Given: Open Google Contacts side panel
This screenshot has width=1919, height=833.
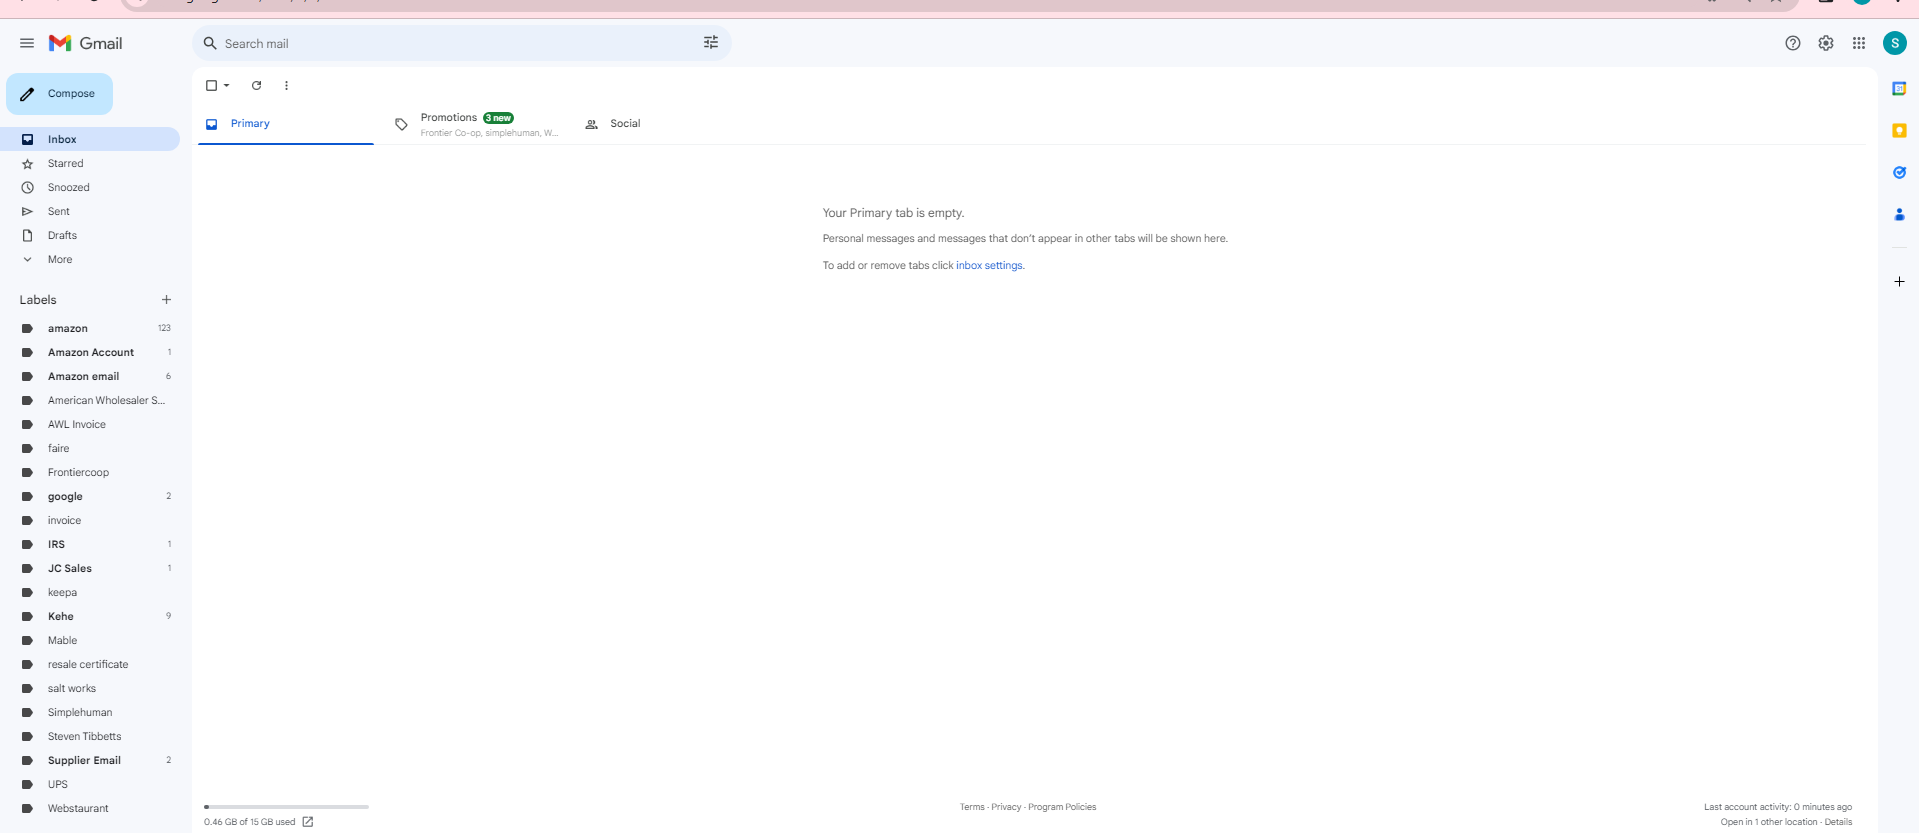Looking at the screenshot, I should click(1899, 215).
